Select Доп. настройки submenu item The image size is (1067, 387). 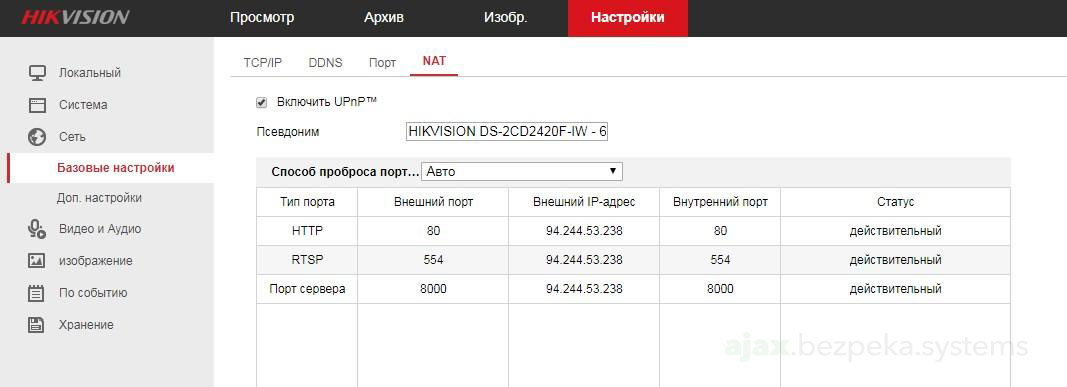(99, 198)
